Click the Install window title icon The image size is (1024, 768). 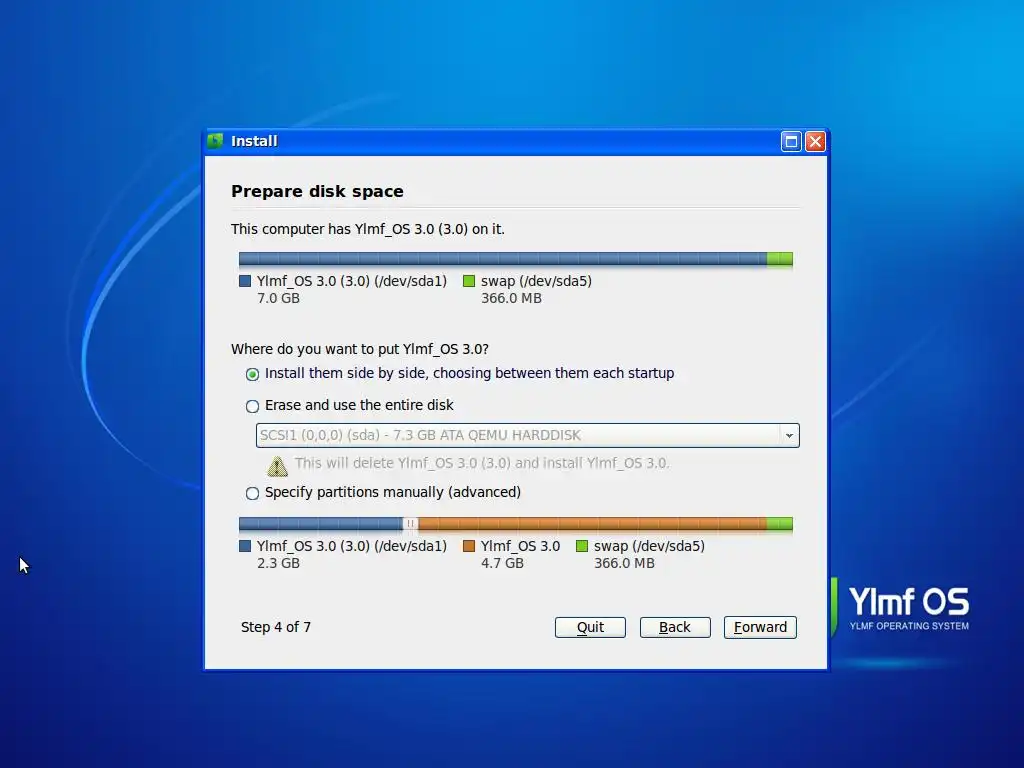click(x=215, y=140)
